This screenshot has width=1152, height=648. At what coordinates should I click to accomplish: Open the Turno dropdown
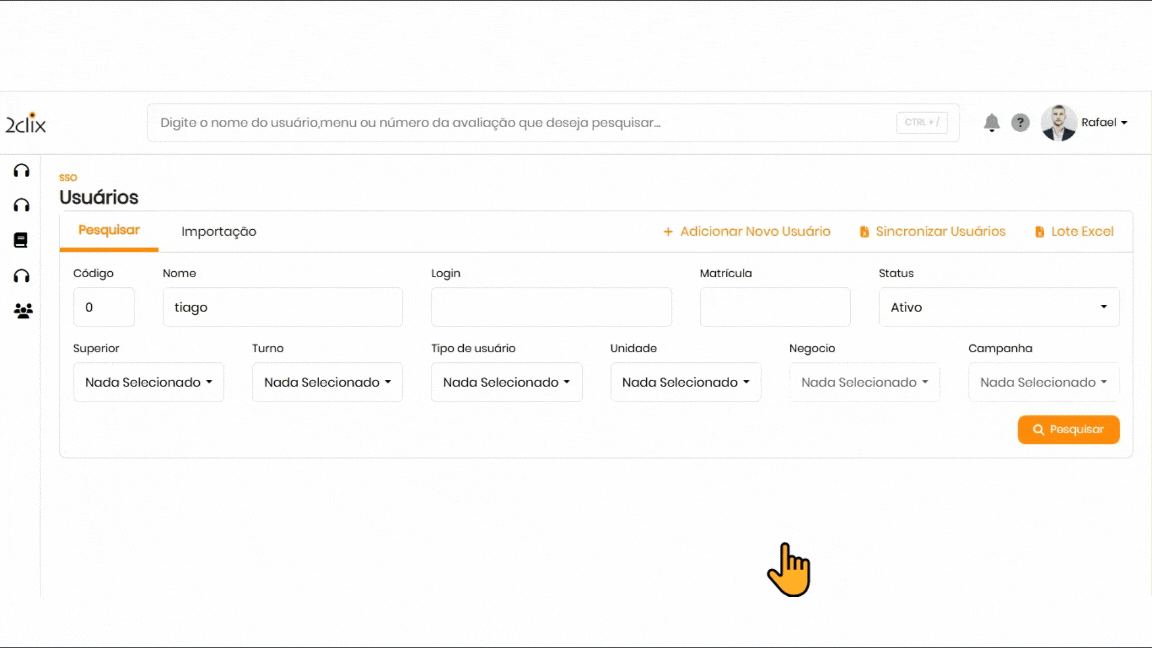click(327, 382)
